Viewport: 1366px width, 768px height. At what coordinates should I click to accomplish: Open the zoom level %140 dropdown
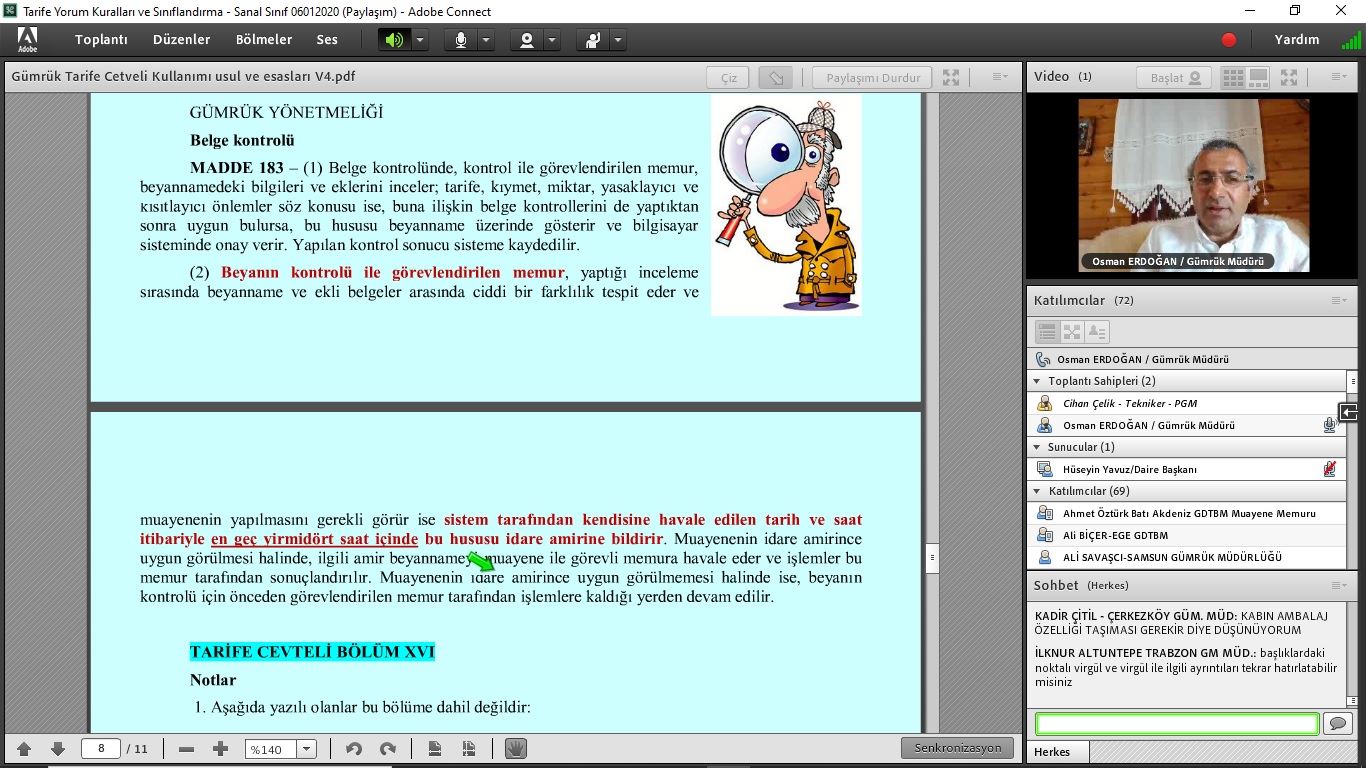(x=306, y=749)
